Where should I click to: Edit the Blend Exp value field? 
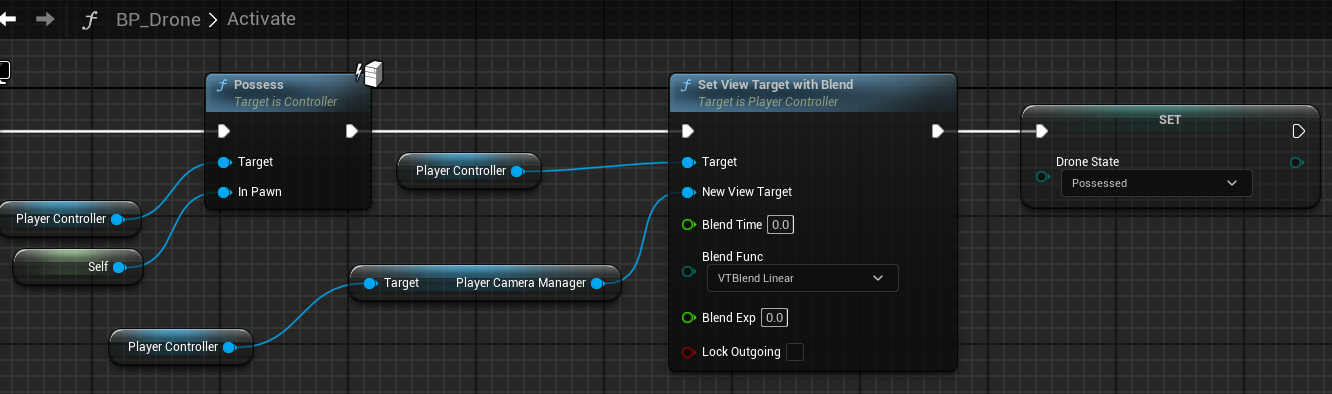tap(774, 318)
